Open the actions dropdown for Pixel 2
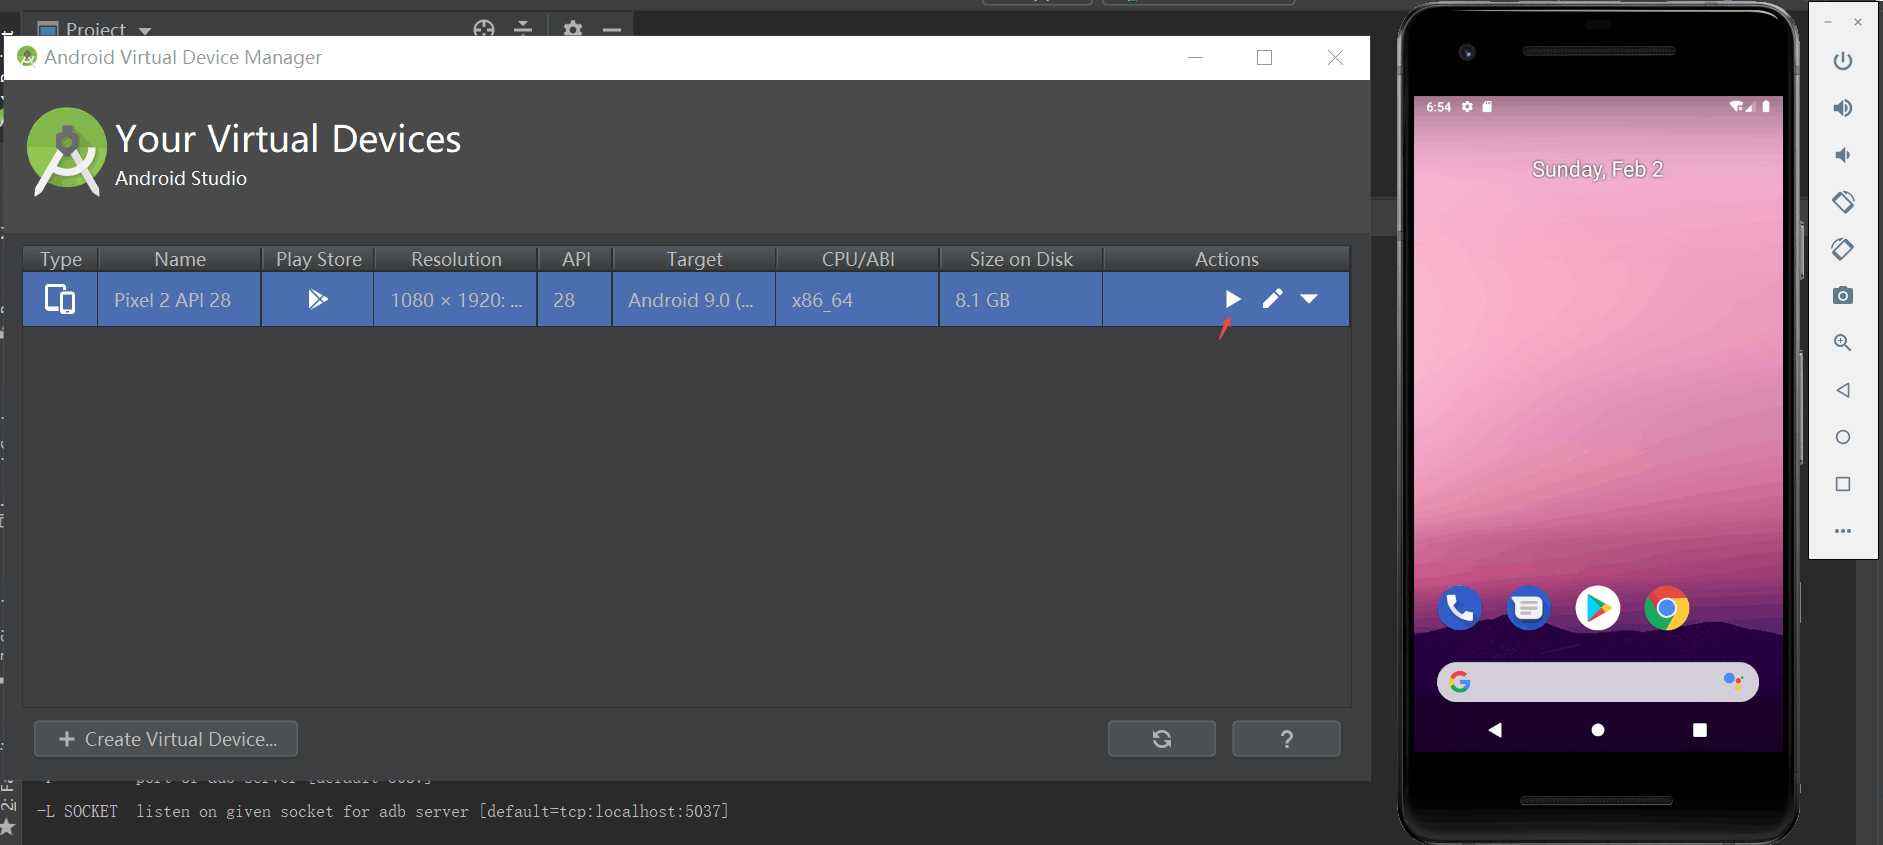Screen dimensions: 1883x845 tap(1309, 299)
